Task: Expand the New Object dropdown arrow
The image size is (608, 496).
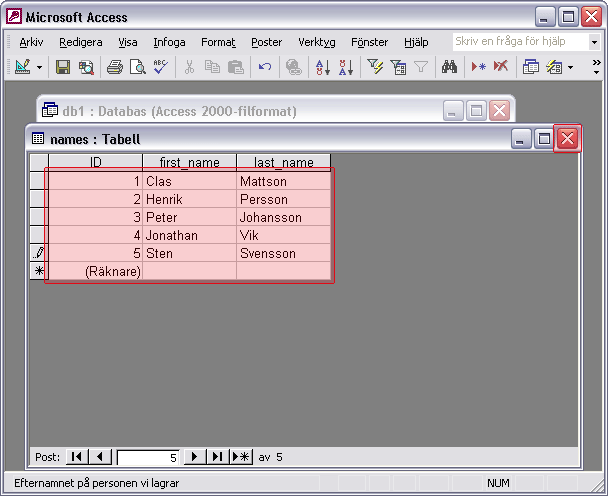Action: pyautogui.click(x=571, y=67)
